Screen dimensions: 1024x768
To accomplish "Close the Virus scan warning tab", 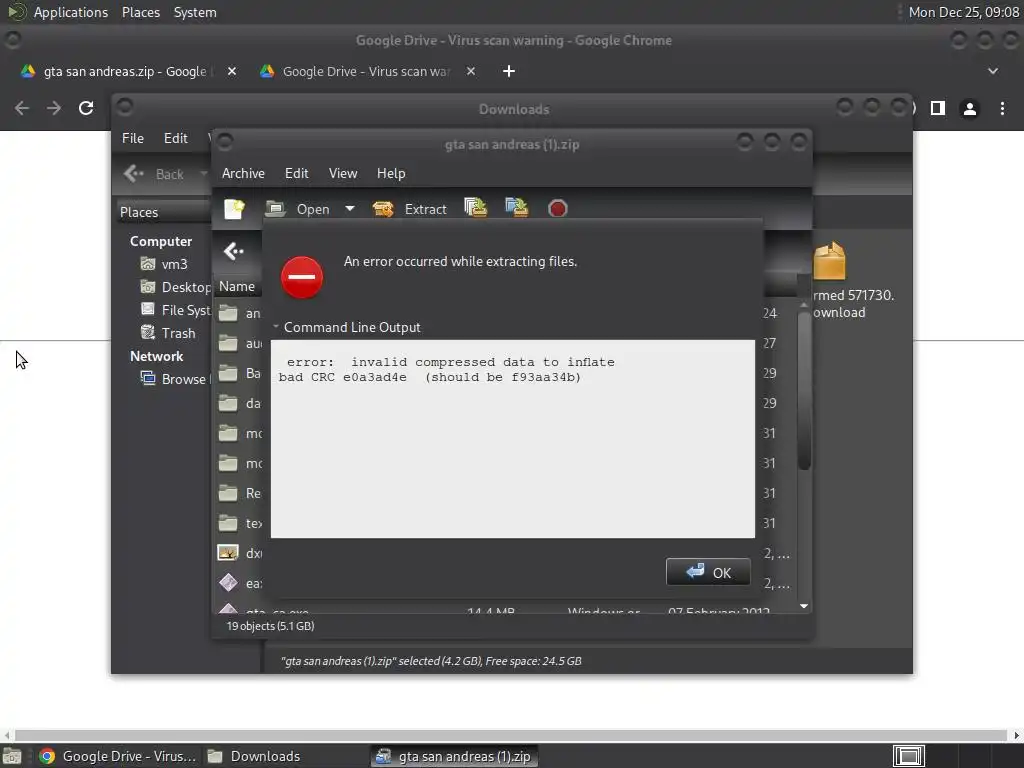I will click(x=471, y=71).
